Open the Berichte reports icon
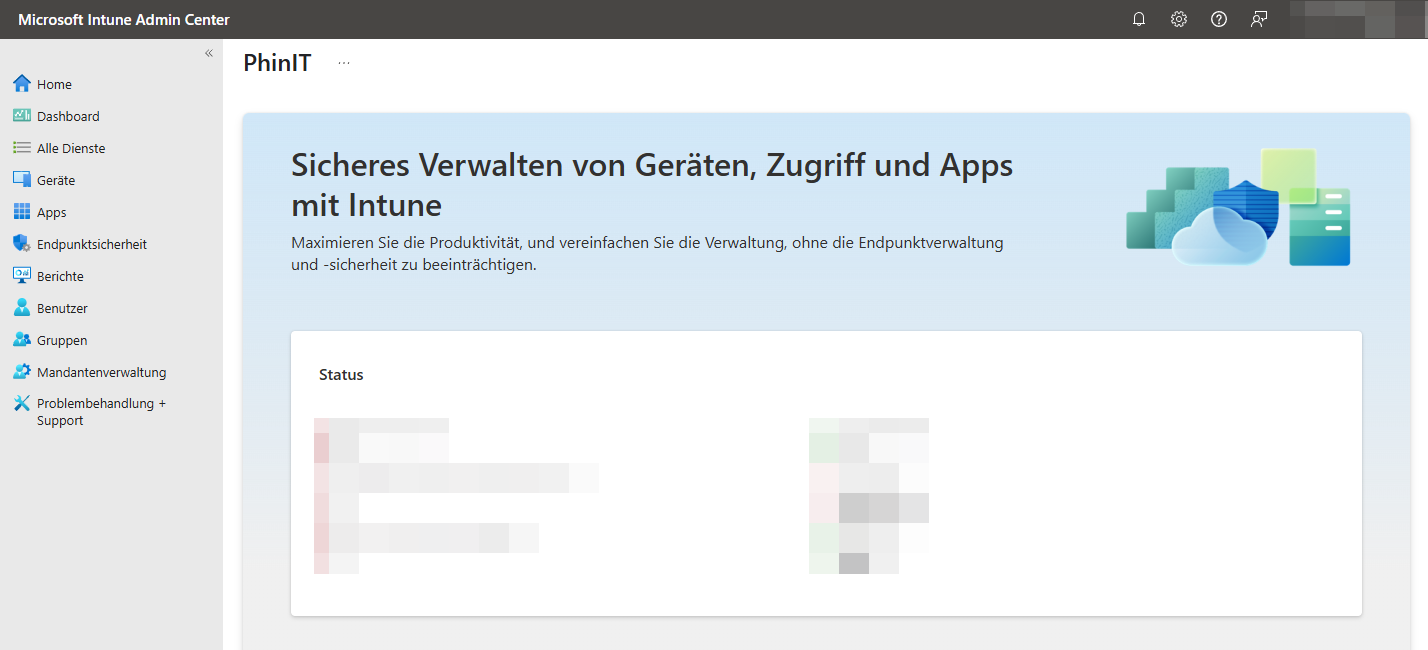Image resolution: width=1428 pixels, height=650 pixels. [x=22, y=276]
